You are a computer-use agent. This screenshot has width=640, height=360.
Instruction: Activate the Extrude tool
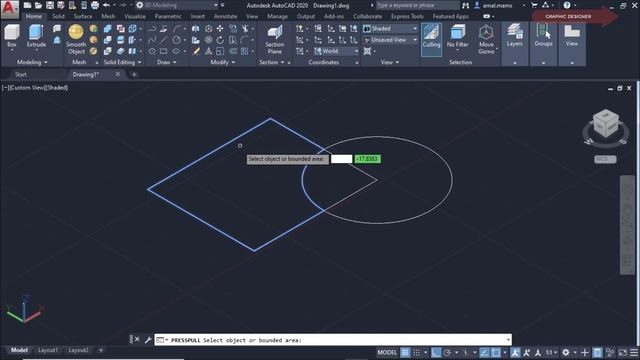point(36,36)
